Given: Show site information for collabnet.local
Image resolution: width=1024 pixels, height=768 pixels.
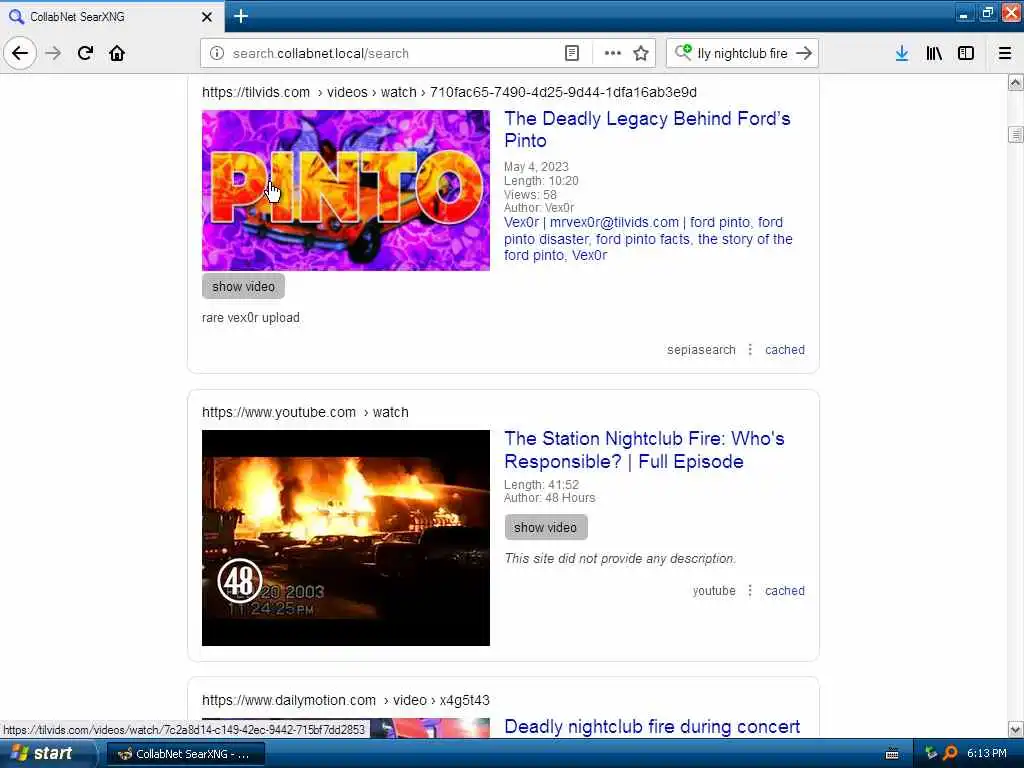Looking at the screenshot, I should click(x=217, y=53).
